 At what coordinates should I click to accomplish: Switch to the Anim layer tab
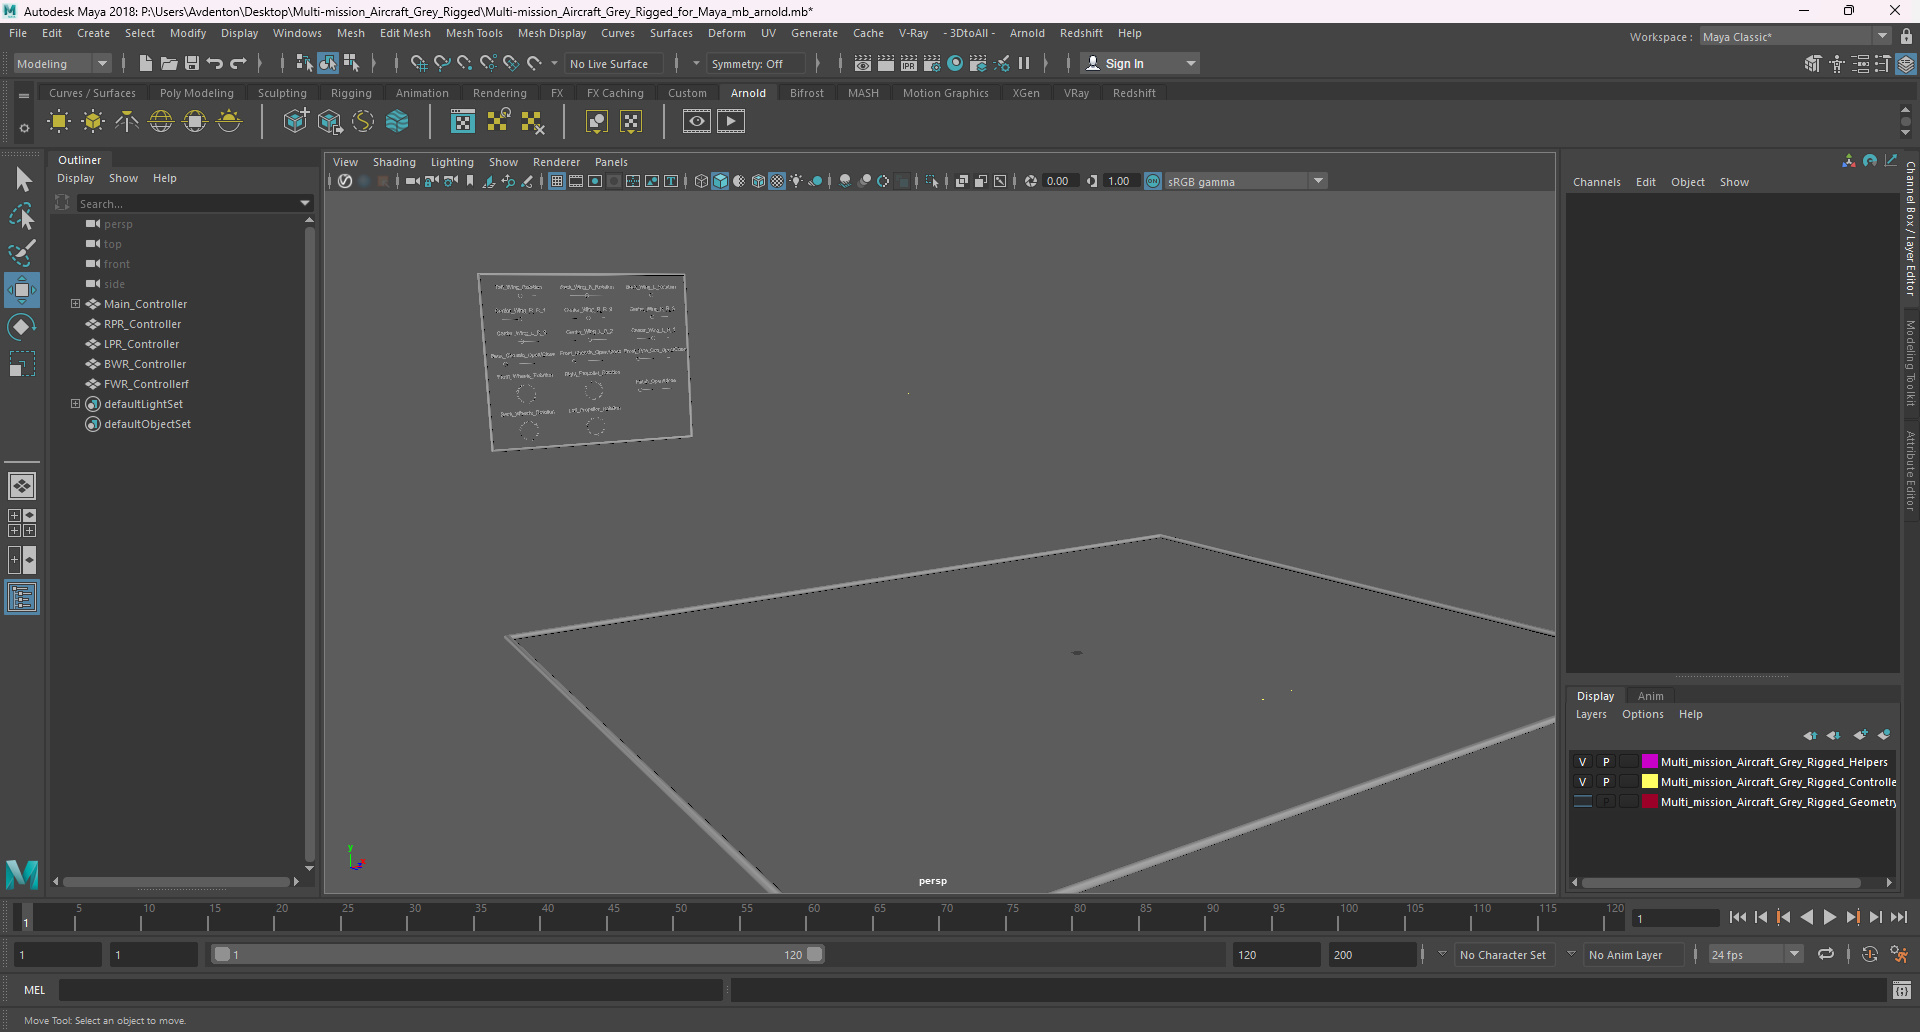tap(1650, 696)
